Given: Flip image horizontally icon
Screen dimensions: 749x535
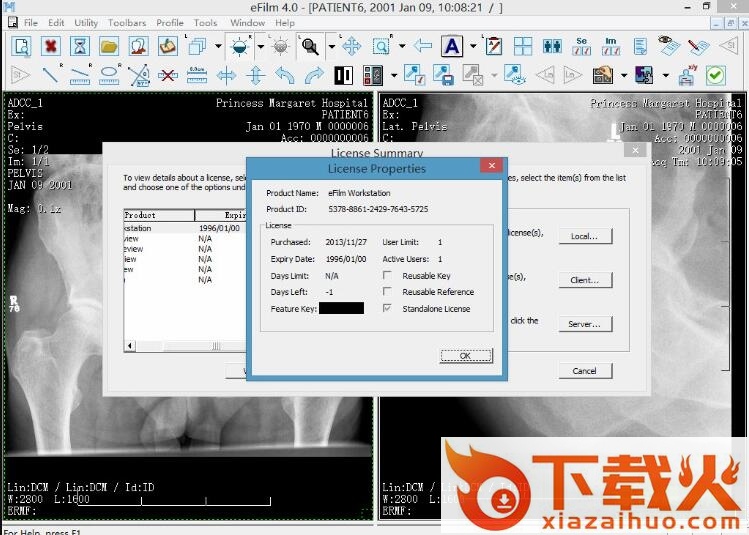Looking at the screenshot, I should point(226,75).
